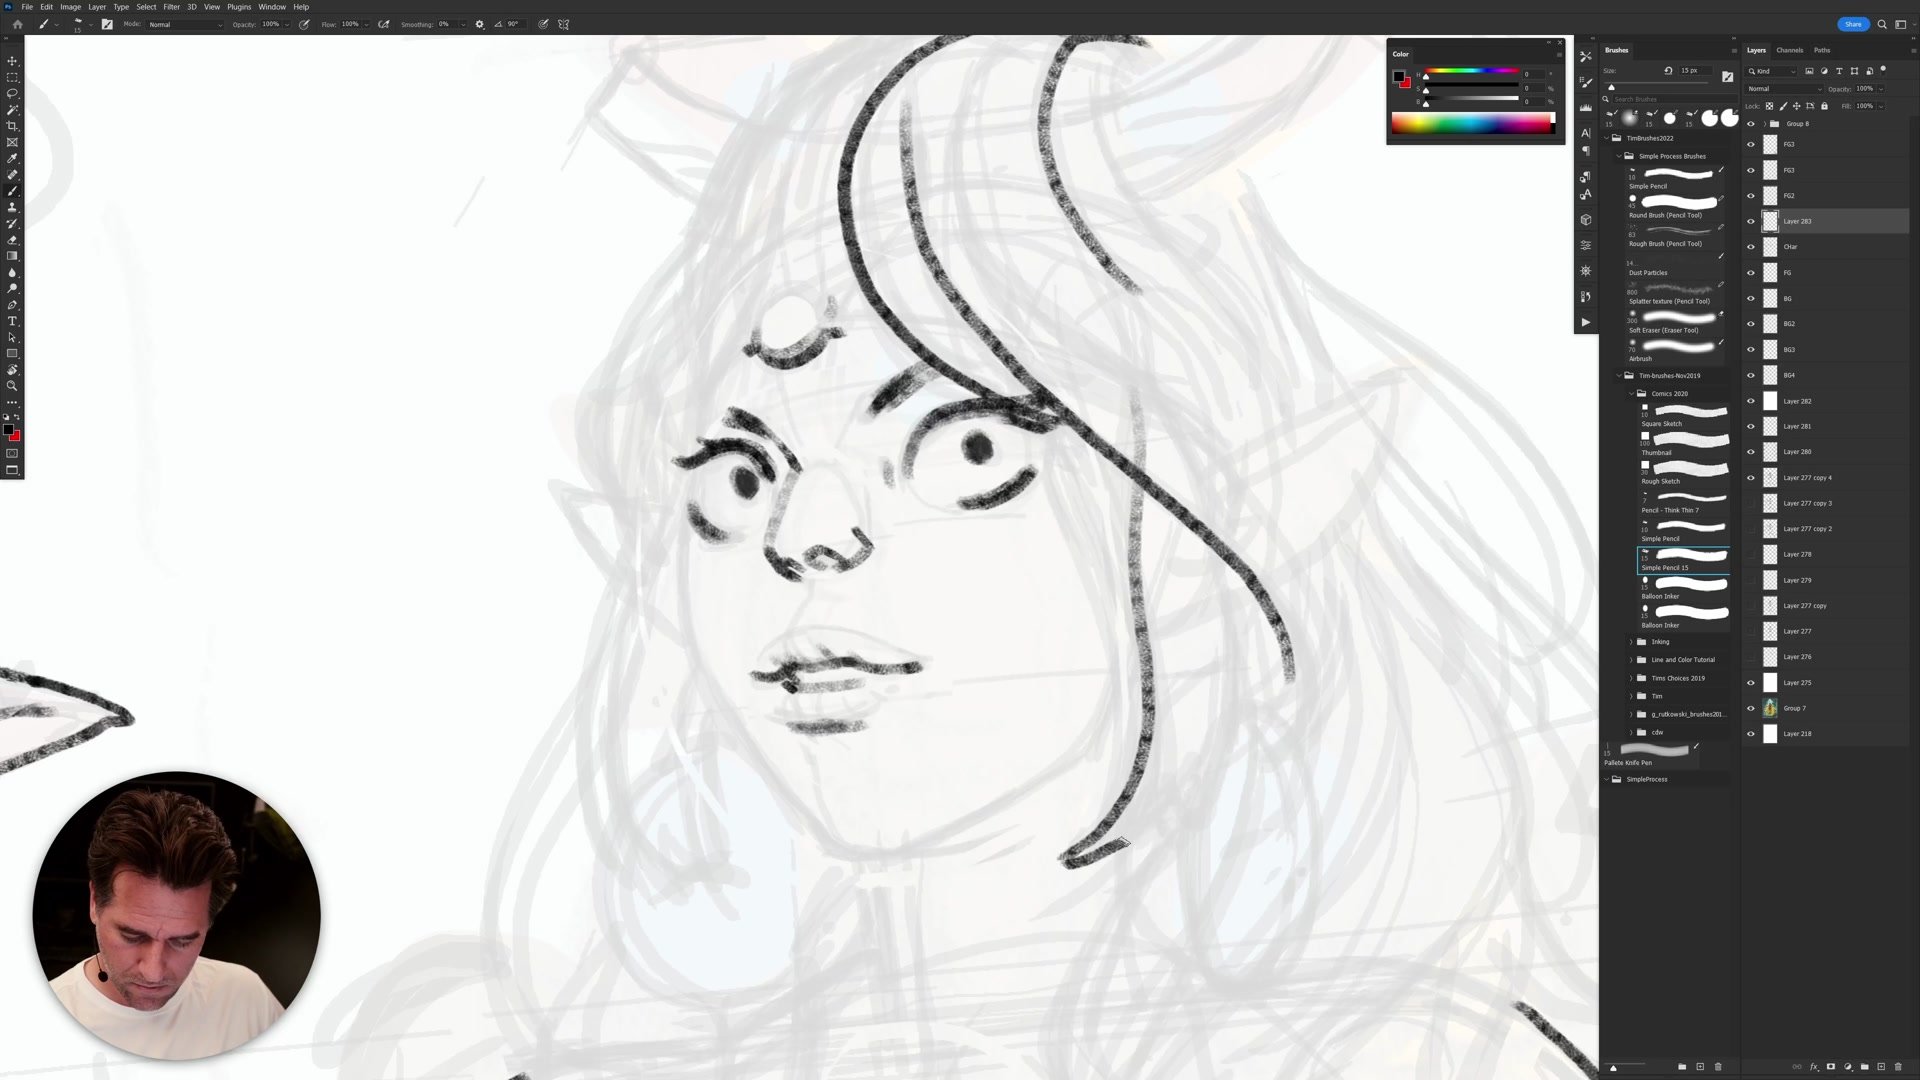Expand the Group 8 layer group
This screenshot has height=1080, width=1920.
pos(1764,124)
